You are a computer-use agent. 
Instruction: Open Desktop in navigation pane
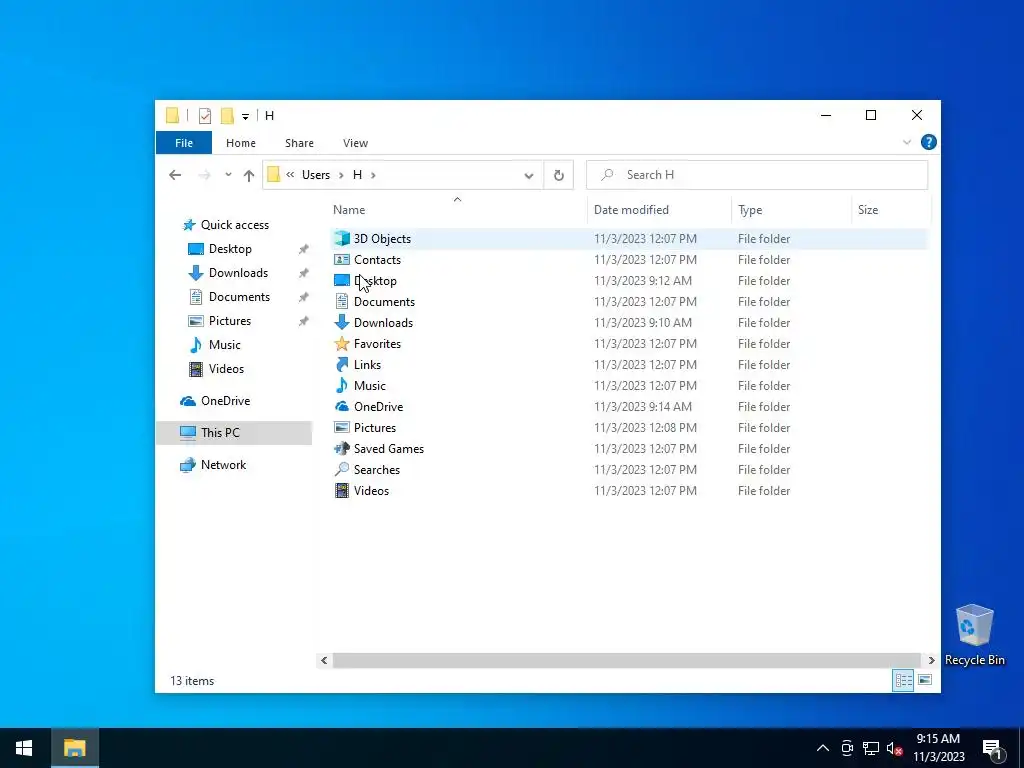(230, 249)
